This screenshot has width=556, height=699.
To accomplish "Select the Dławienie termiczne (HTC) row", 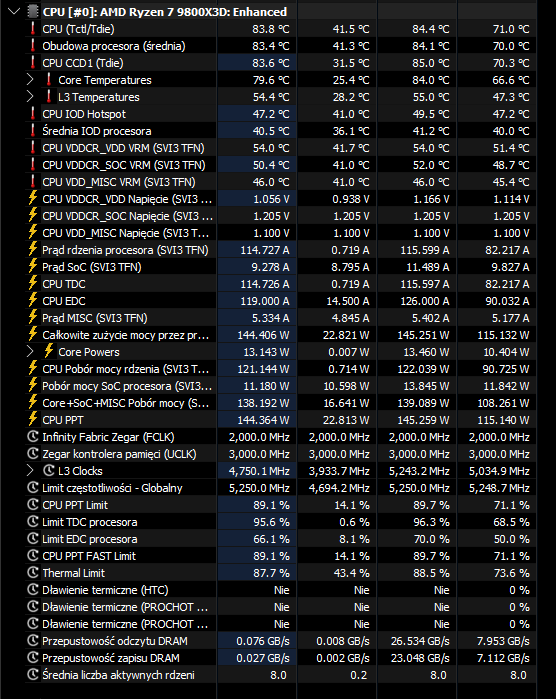I will (281, 590).
